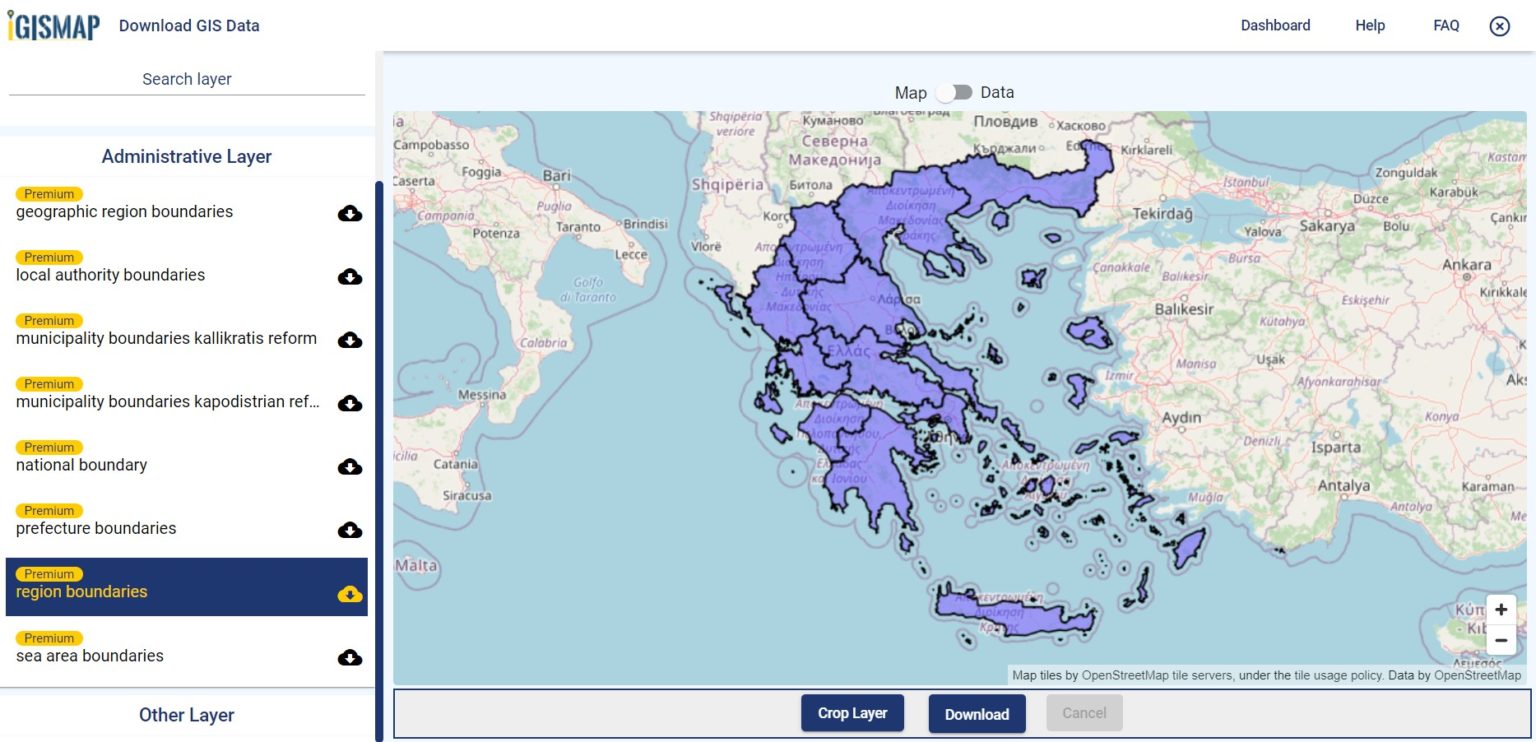The width and height of the screenshot is (1536, 742).
Task: Click the circular close icon top right
Action: coord(1499,26)
